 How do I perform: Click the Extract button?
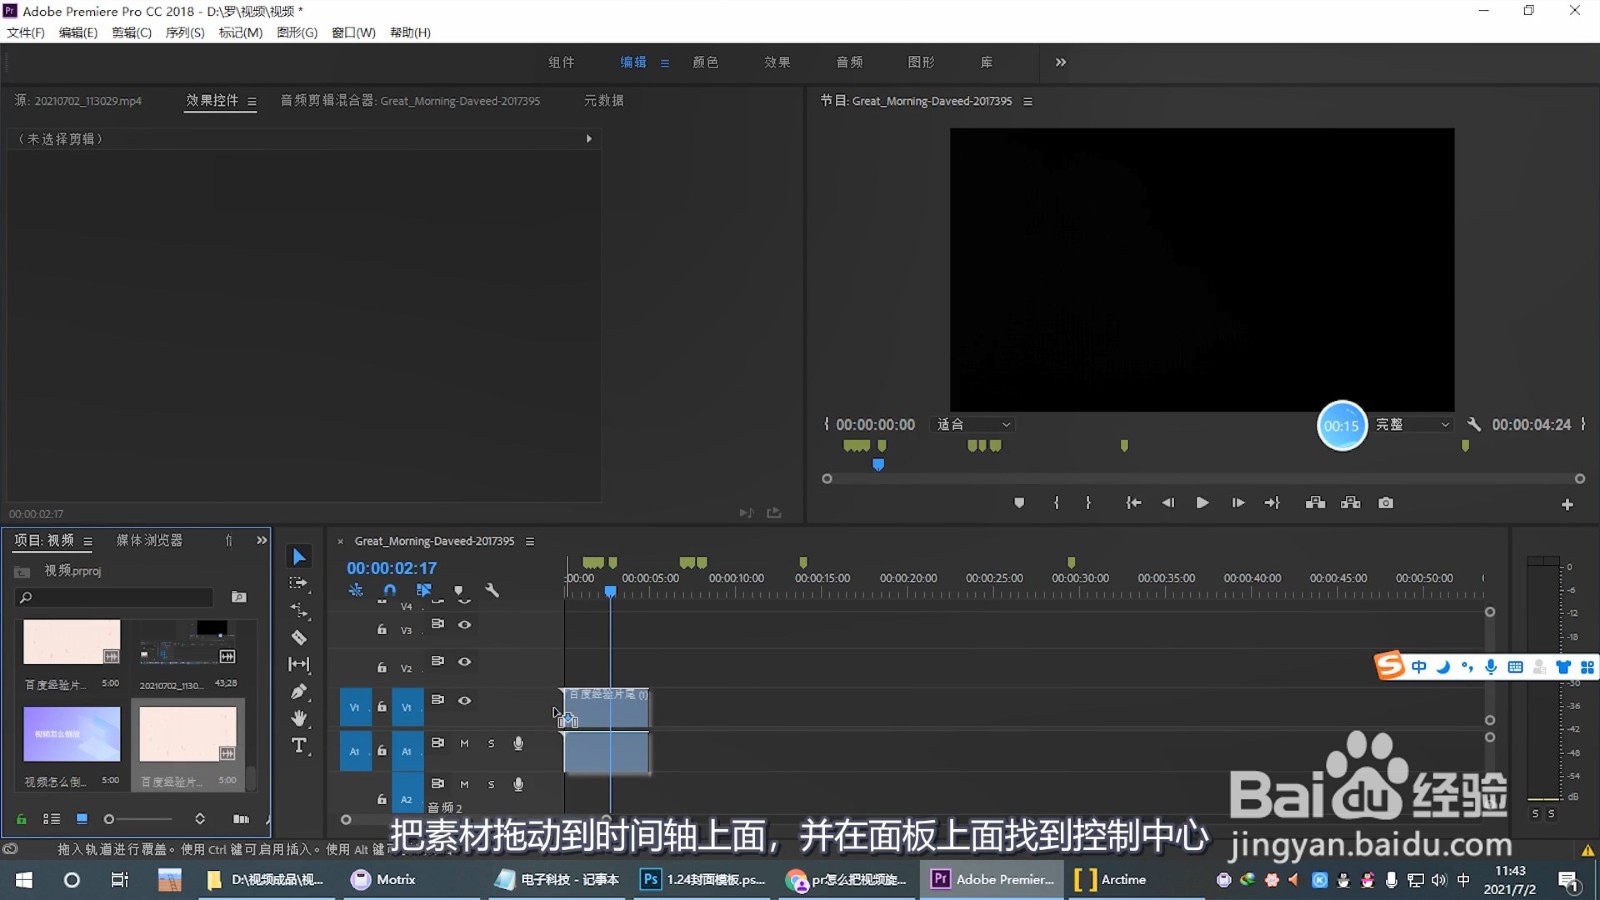click(x=1351, y=503)
